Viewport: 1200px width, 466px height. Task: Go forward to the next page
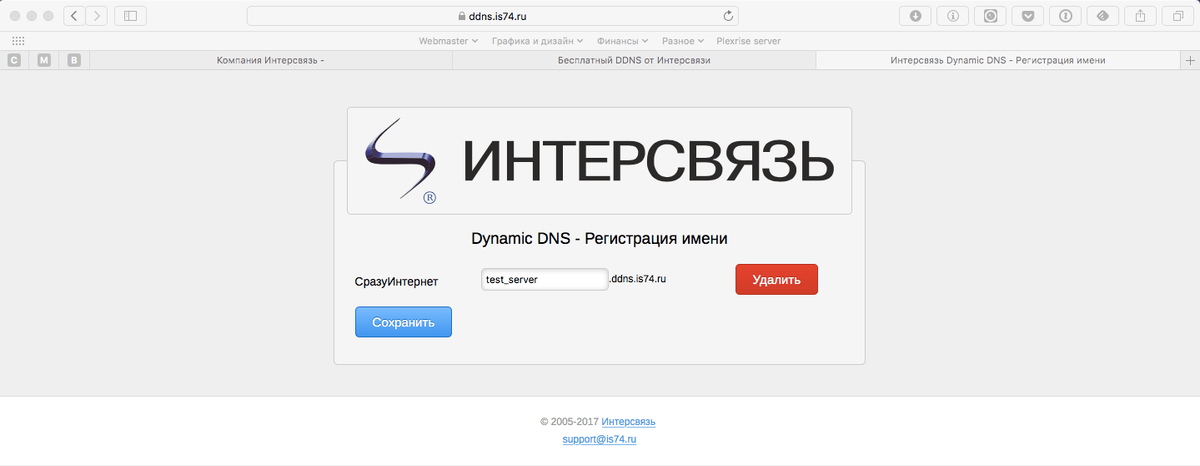click(98, 16)
